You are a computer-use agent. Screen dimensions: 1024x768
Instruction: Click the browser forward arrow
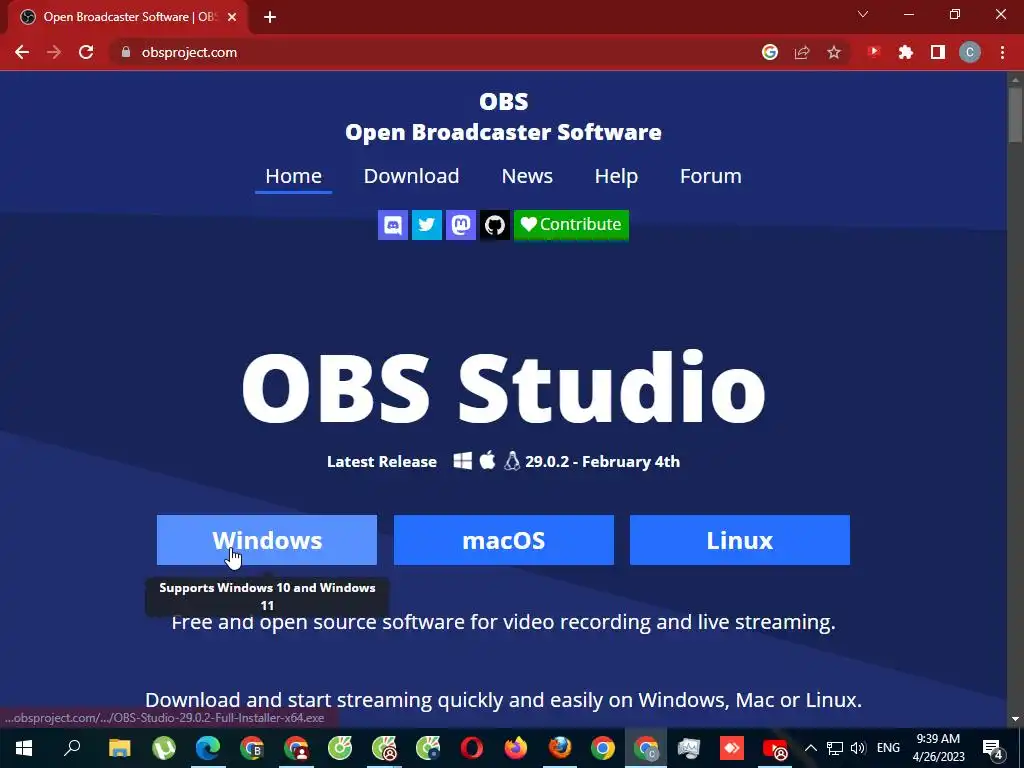point(54,52)
